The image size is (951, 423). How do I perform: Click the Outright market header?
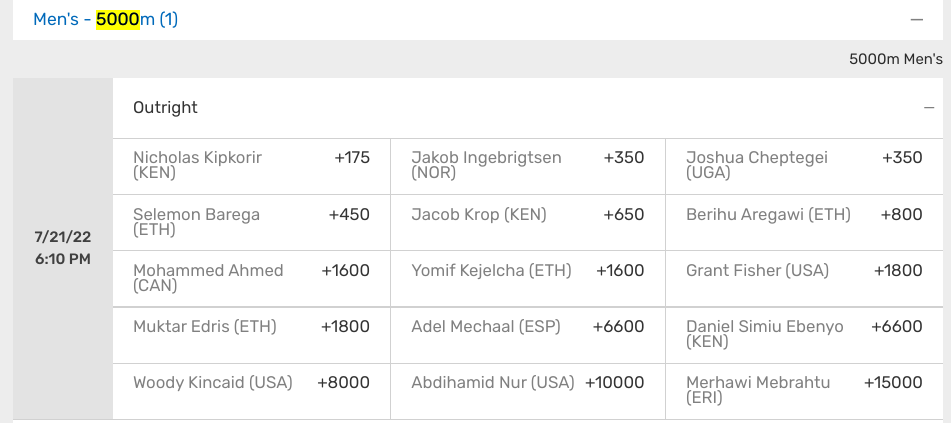point(528,108)
